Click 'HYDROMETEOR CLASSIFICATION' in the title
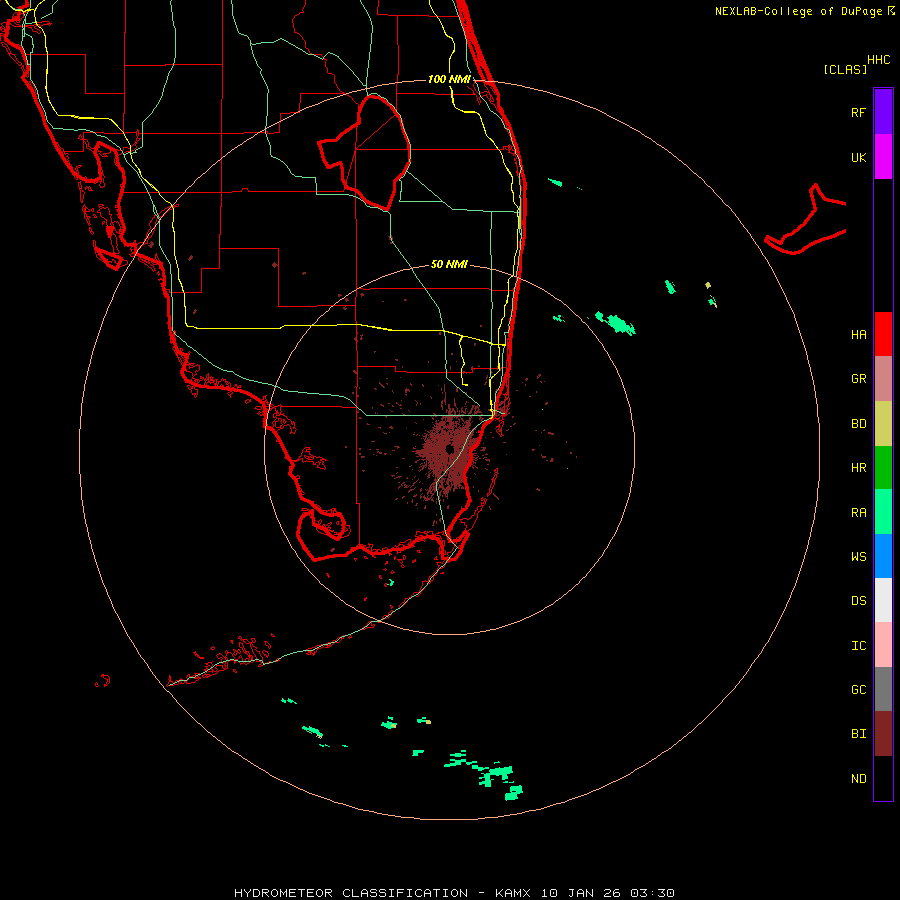Viewport: 900px width, 900px height. pyautogui.click(x=351, y=893)
